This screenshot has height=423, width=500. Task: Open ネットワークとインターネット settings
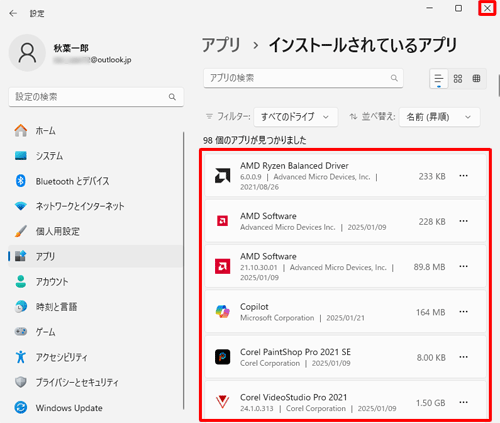[x=95, y=206]
